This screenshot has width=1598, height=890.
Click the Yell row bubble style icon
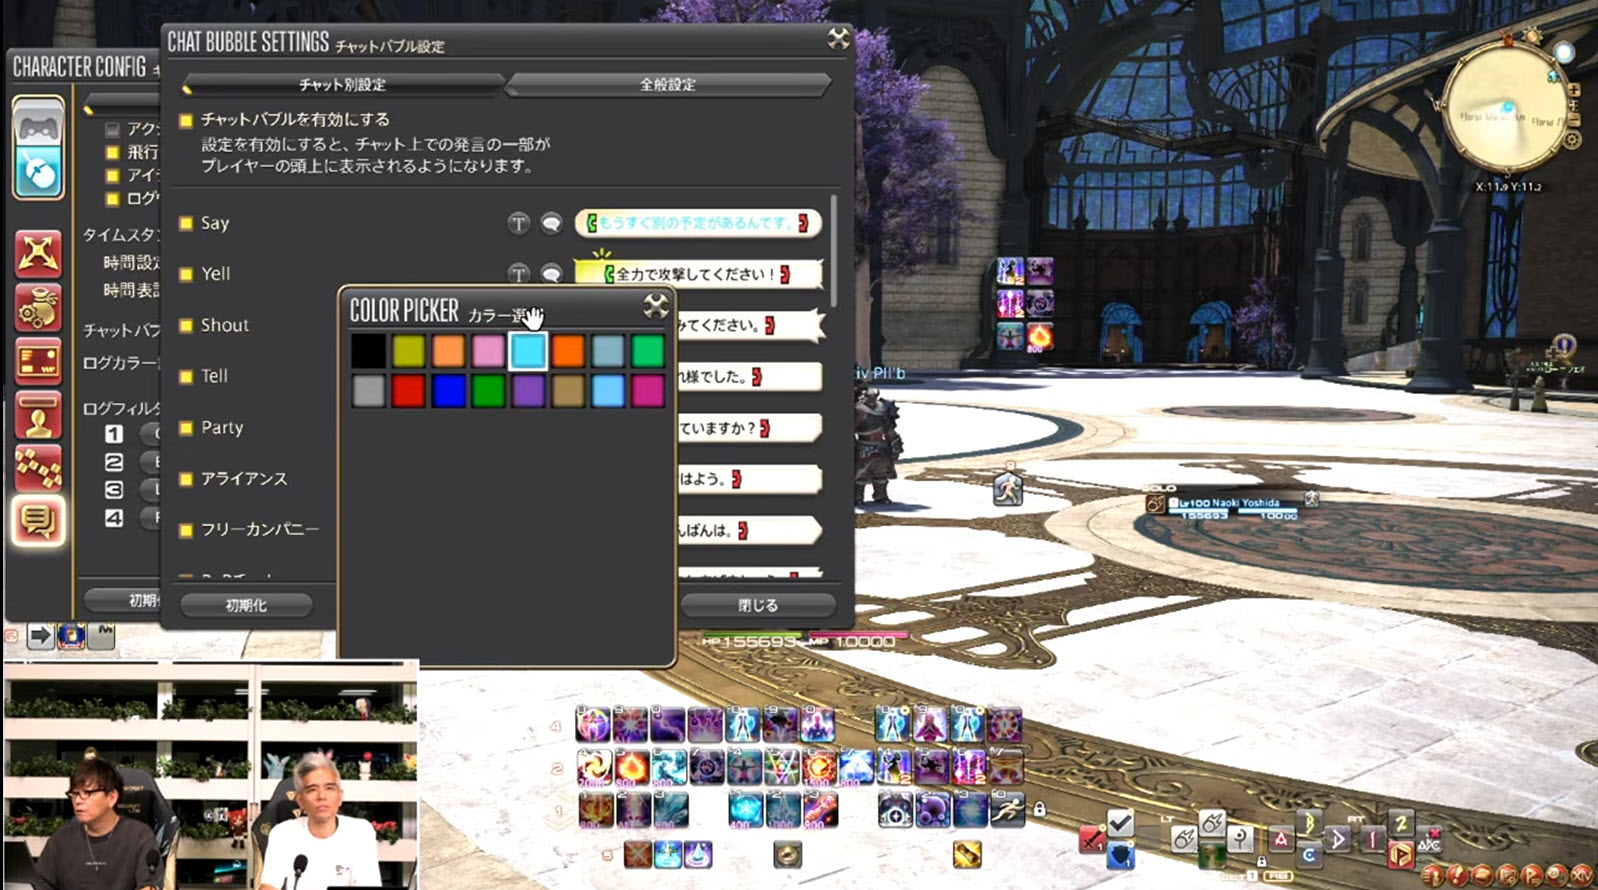[x=551, y=273]
